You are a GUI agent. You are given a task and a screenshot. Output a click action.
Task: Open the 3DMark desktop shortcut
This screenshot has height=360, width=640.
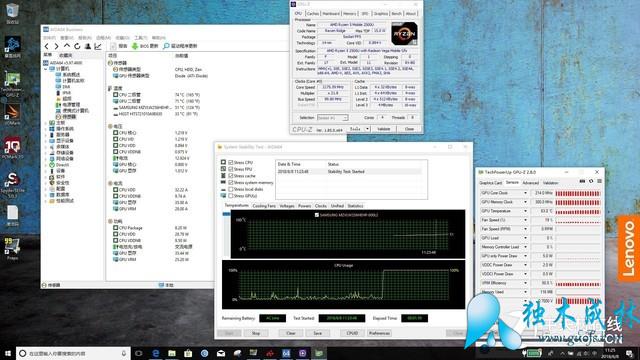point(12,113)
